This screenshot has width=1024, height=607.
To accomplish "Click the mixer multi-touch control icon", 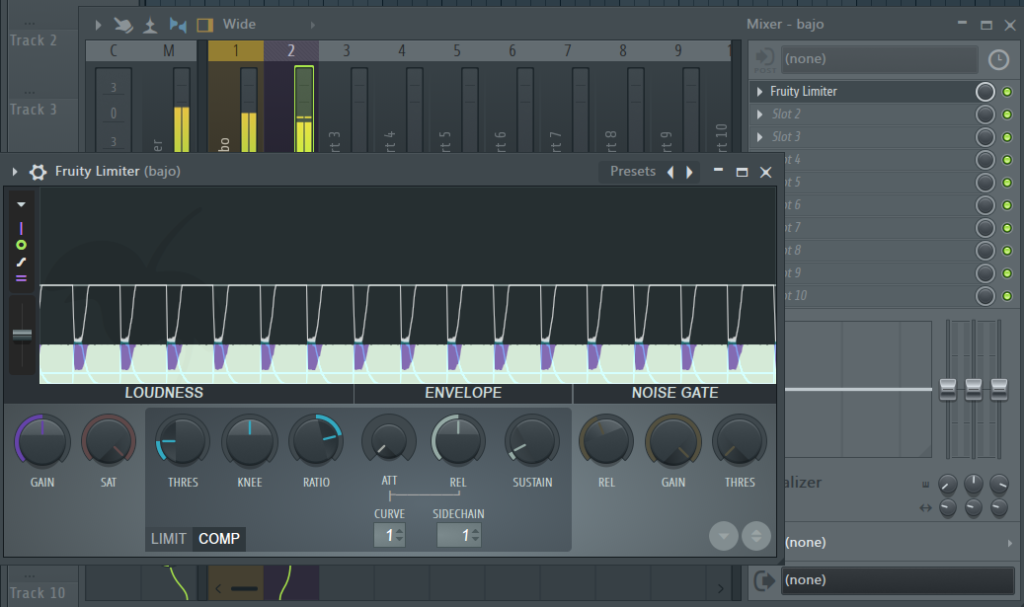I will pyautogui.click(x=123, y=25).
